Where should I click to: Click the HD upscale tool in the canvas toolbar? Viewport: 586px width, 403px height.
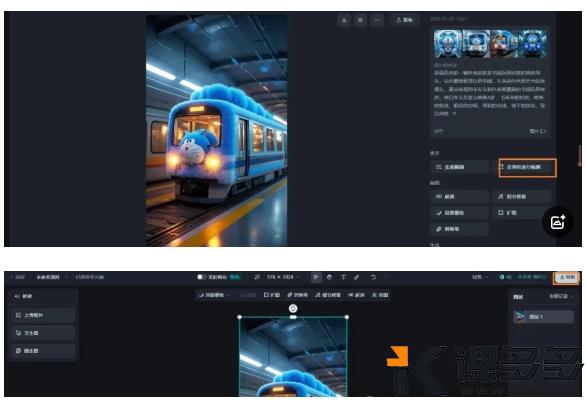pyautogui.click(x=356, y=295)
